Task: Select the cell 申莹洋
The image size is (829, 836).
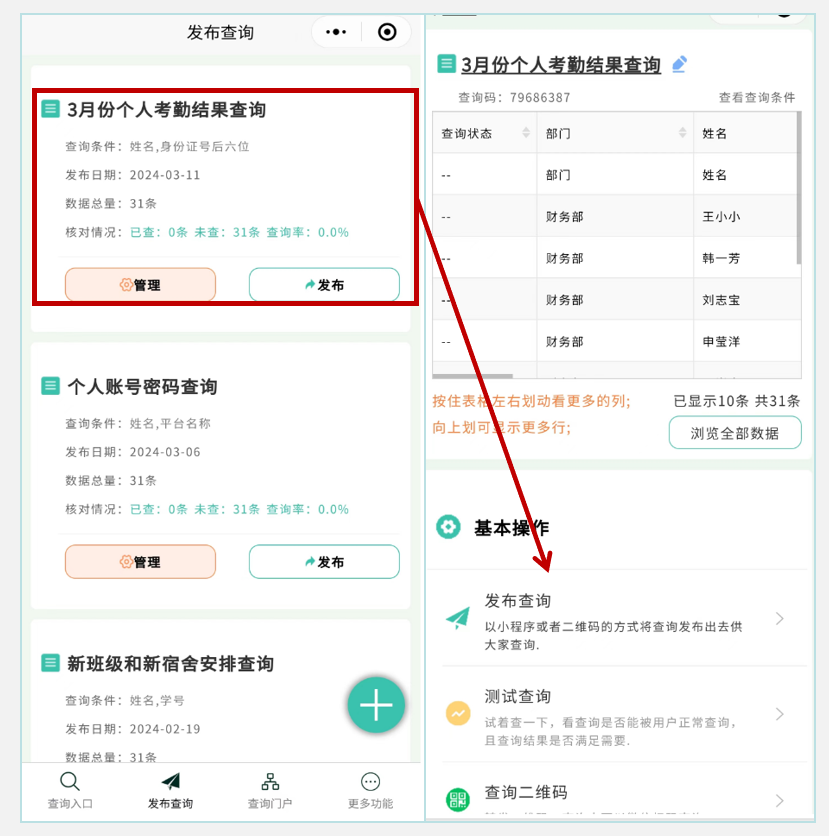Action: click(747, 341)
